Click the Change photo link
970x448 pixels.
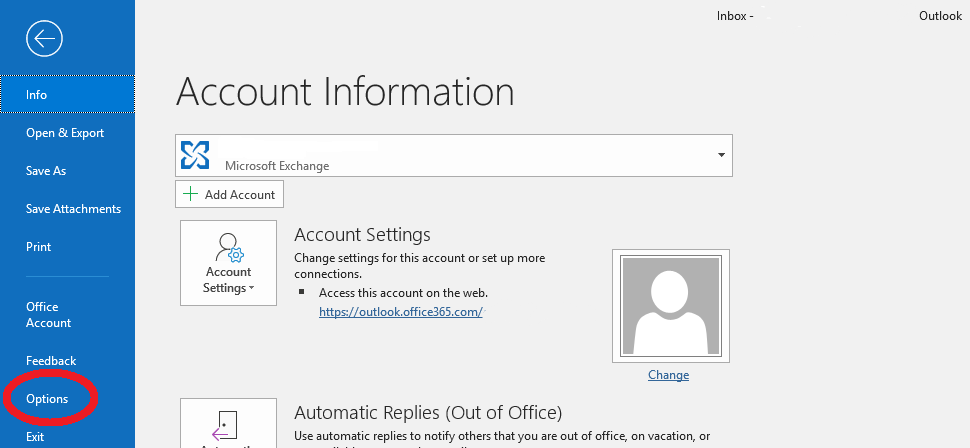click(668, 375)
